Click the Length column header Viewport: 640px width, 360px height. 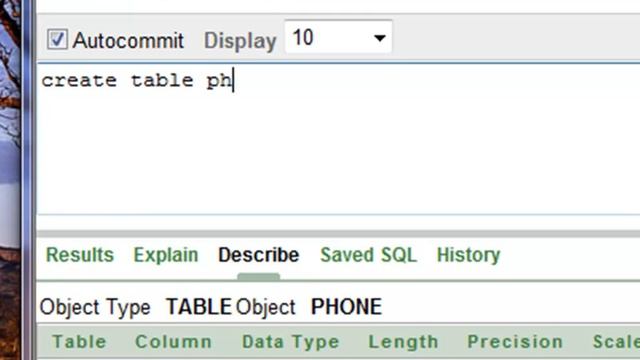403,342
